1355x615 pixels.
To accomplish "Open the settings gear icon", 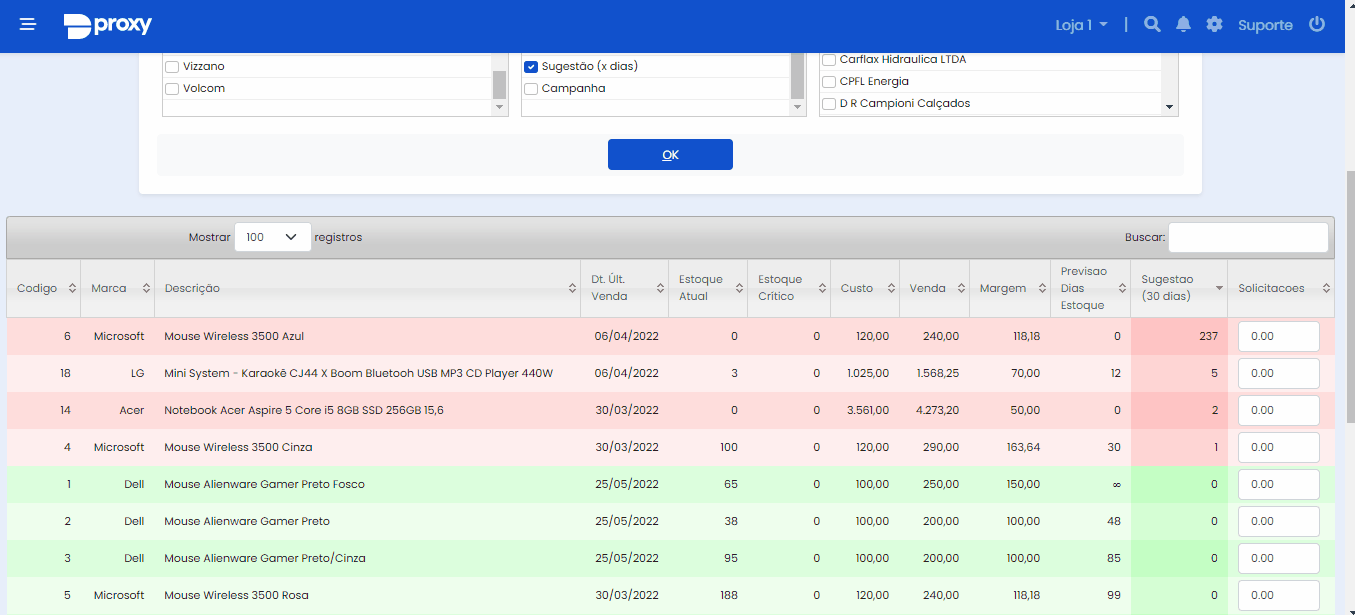I will tap(1214, 24).
